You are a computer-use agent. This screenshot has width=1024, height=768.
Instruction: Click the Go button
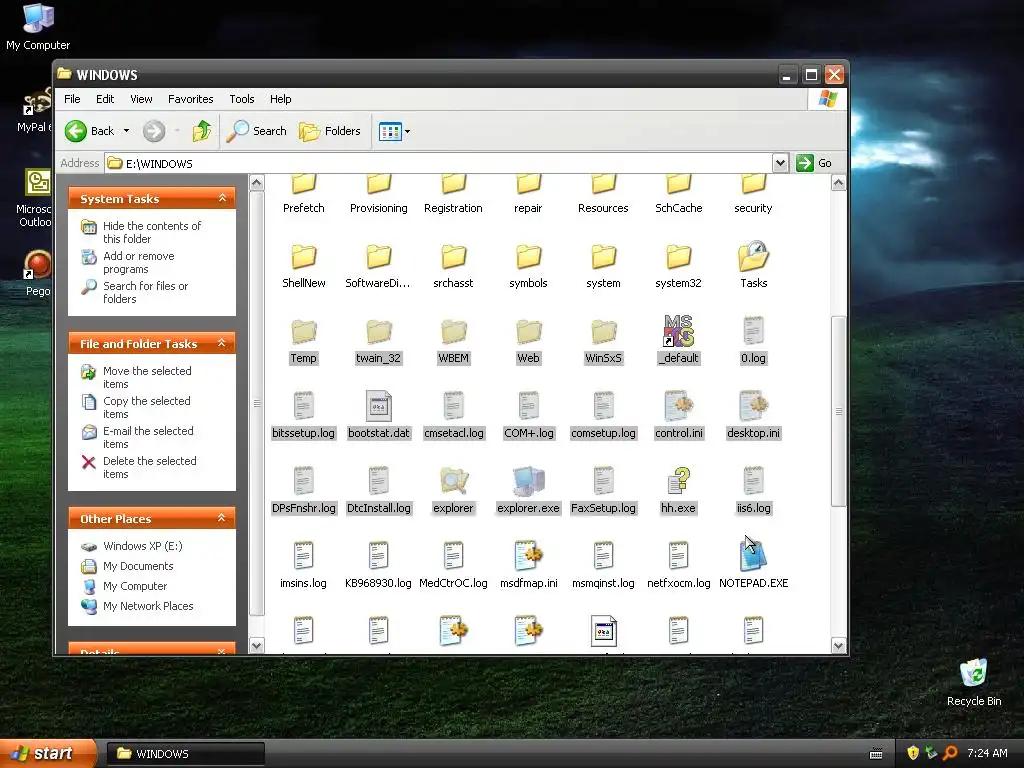click(x=814, y=163)
